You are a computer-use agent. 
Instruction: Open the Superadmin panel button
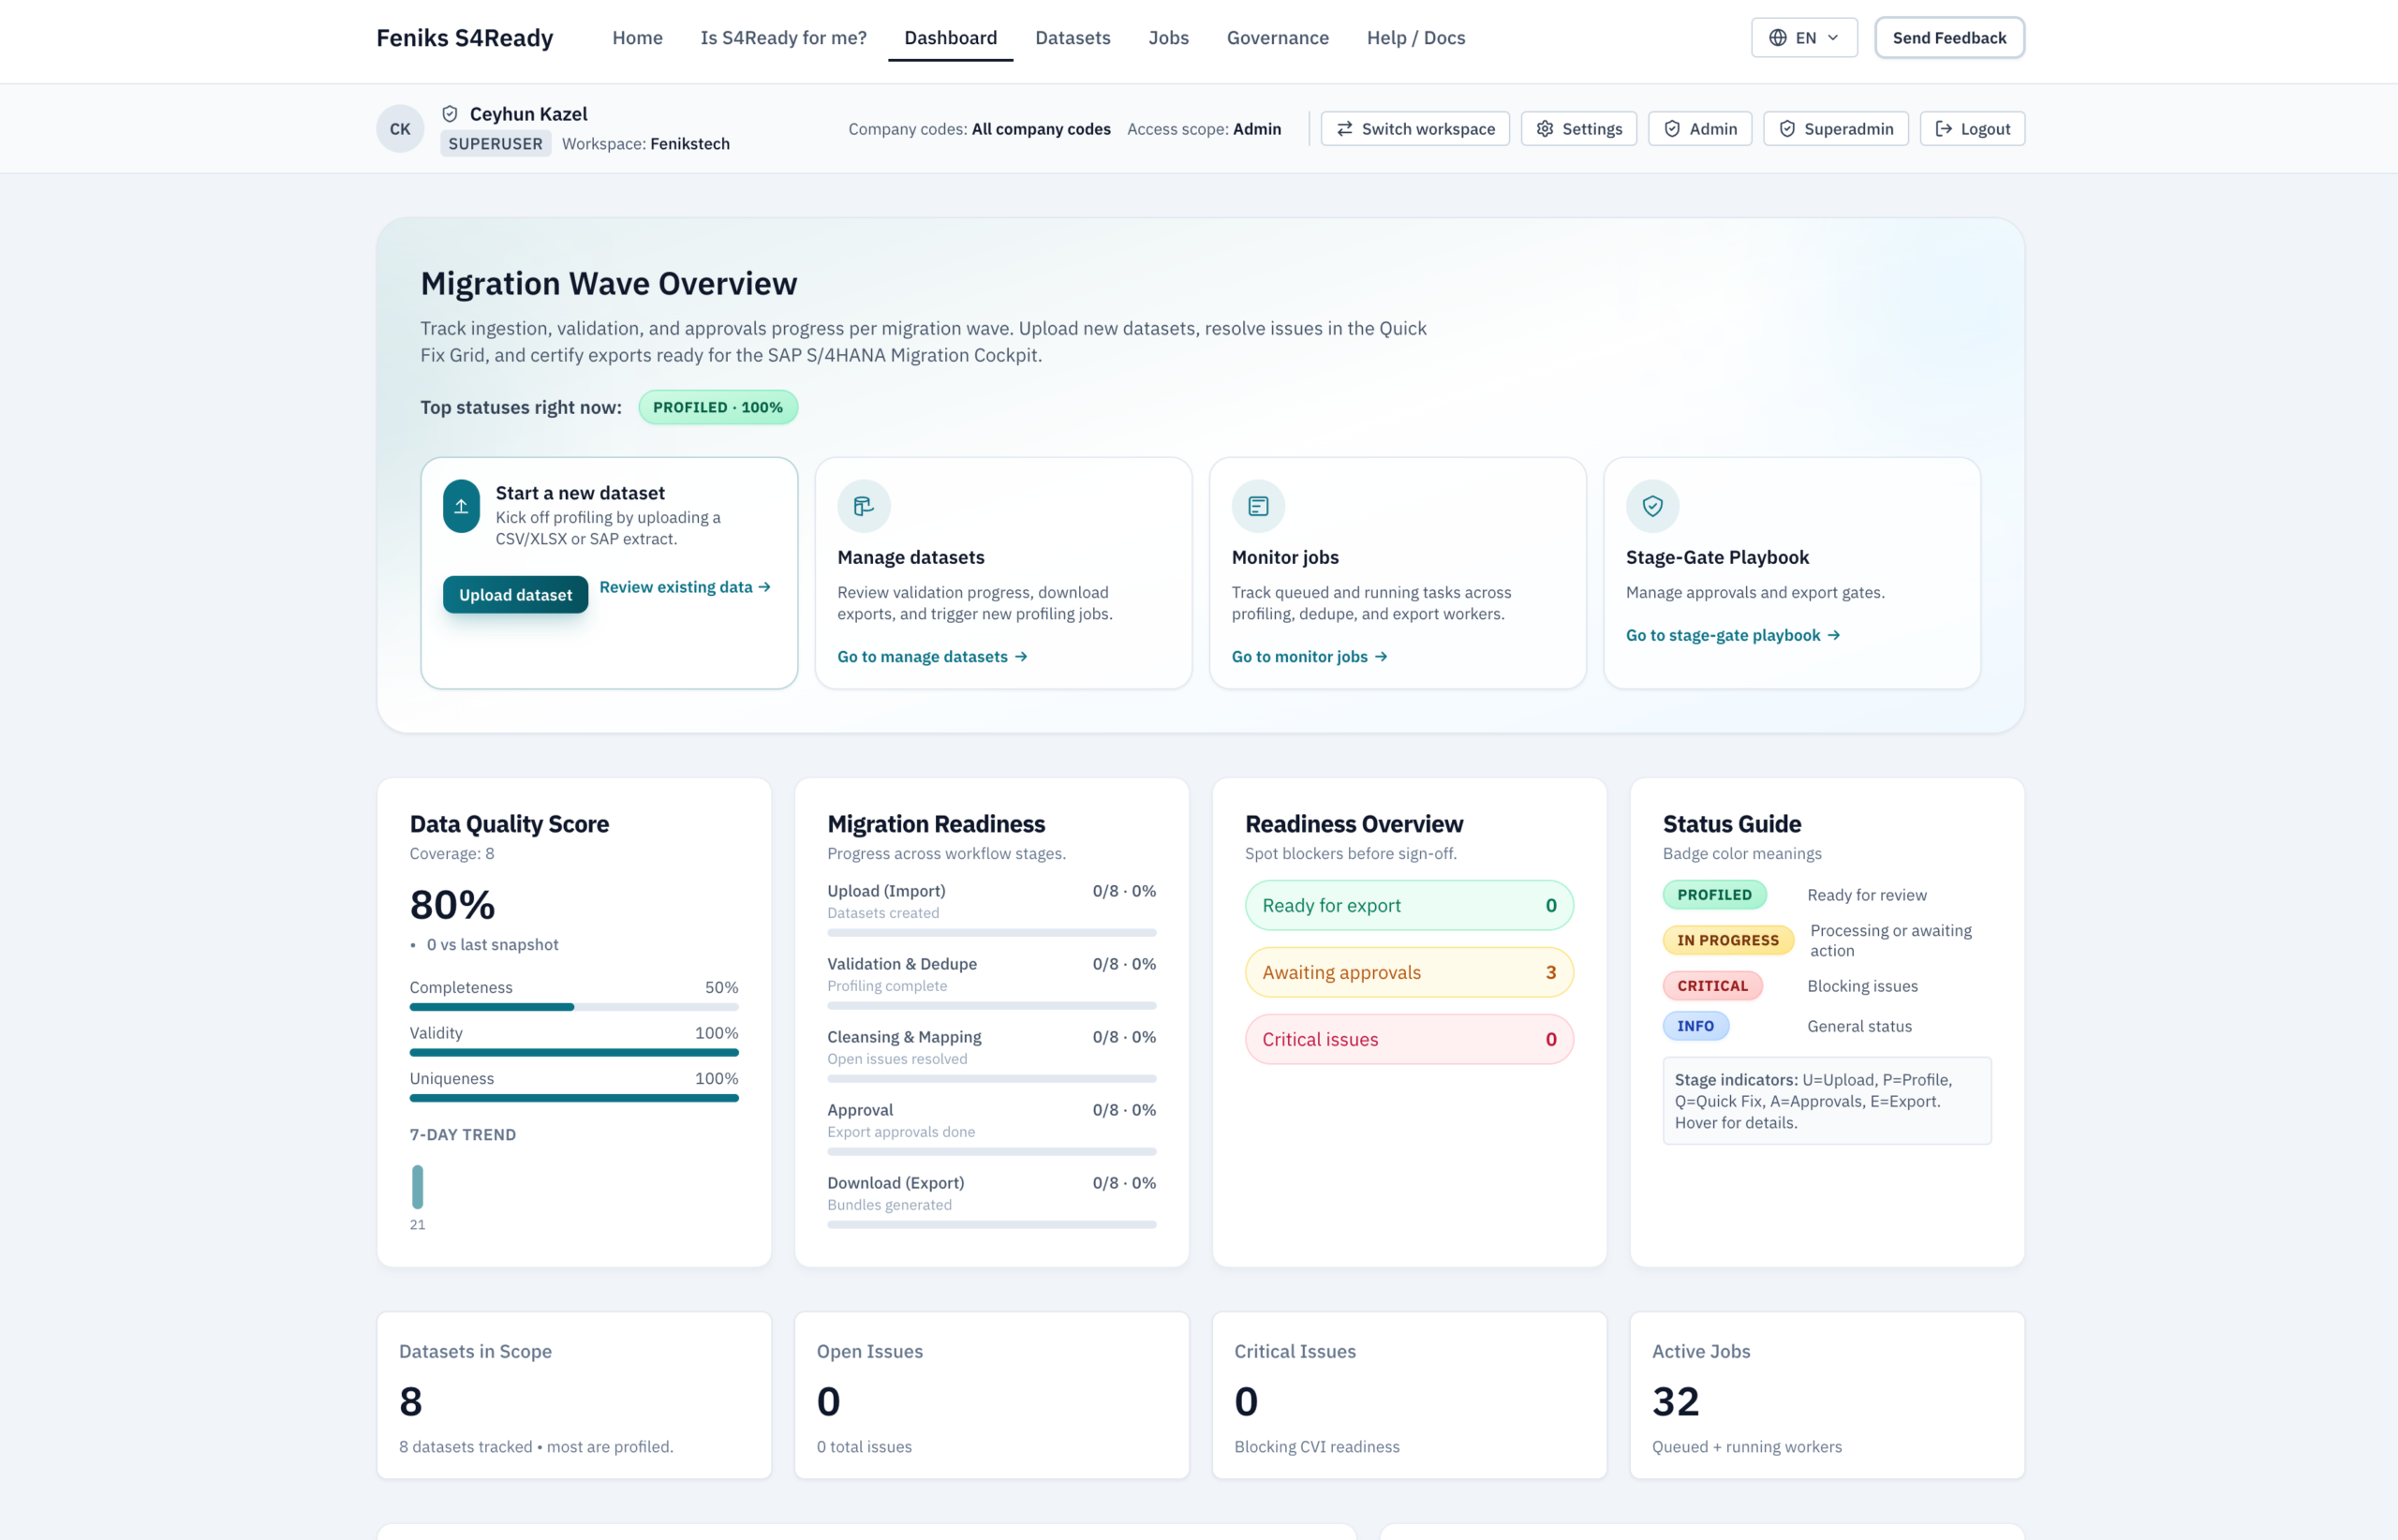pos(1835,129)
